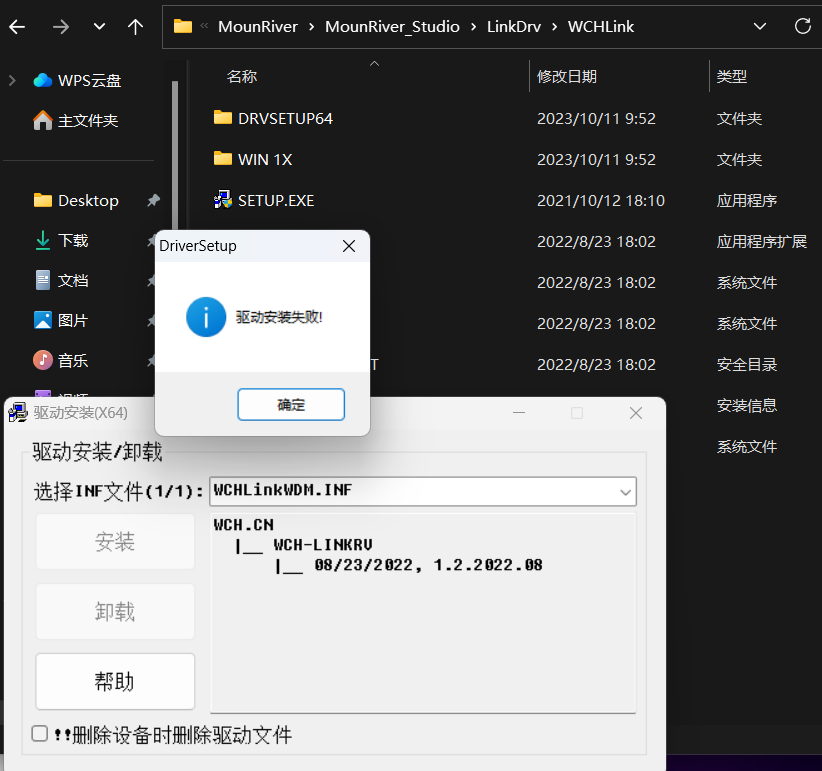Enable 删除设备时删除驱动文件 checkbox
This screenshot has width=822, height=771.
pyautogui.click(x=40, y=733)
